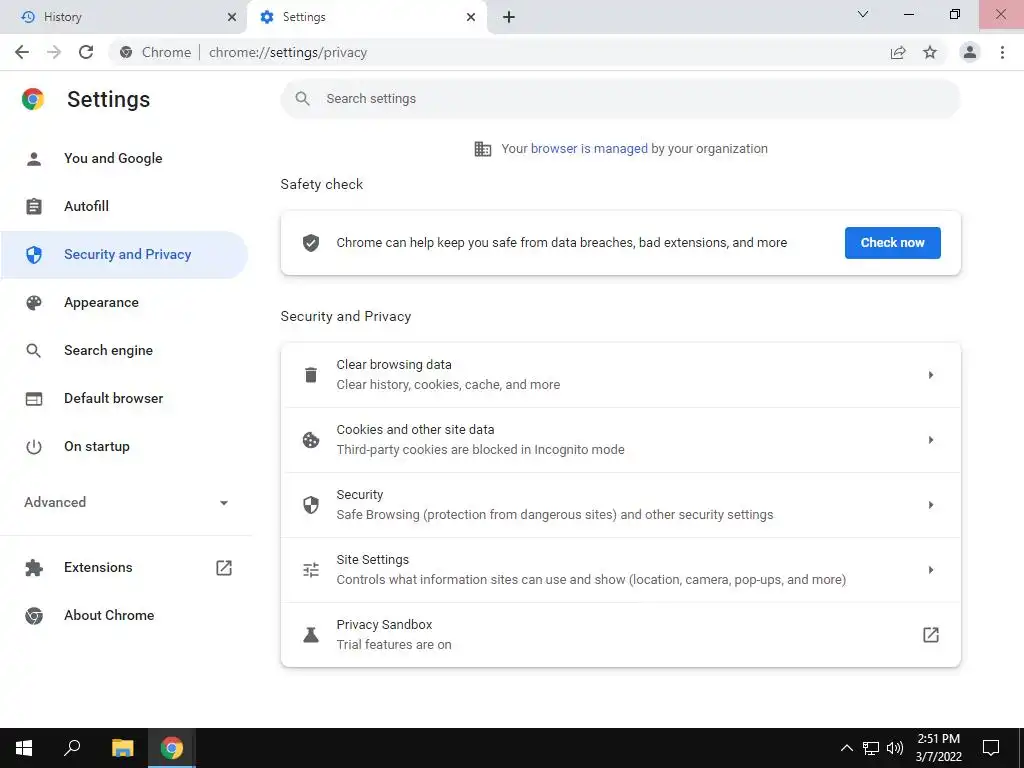Image resolution: width=1024 pixels, height=768 pixels.
Task: Click 'Third-party cookies are blocked in Incognito mode' text
Action: pos(480,450)
